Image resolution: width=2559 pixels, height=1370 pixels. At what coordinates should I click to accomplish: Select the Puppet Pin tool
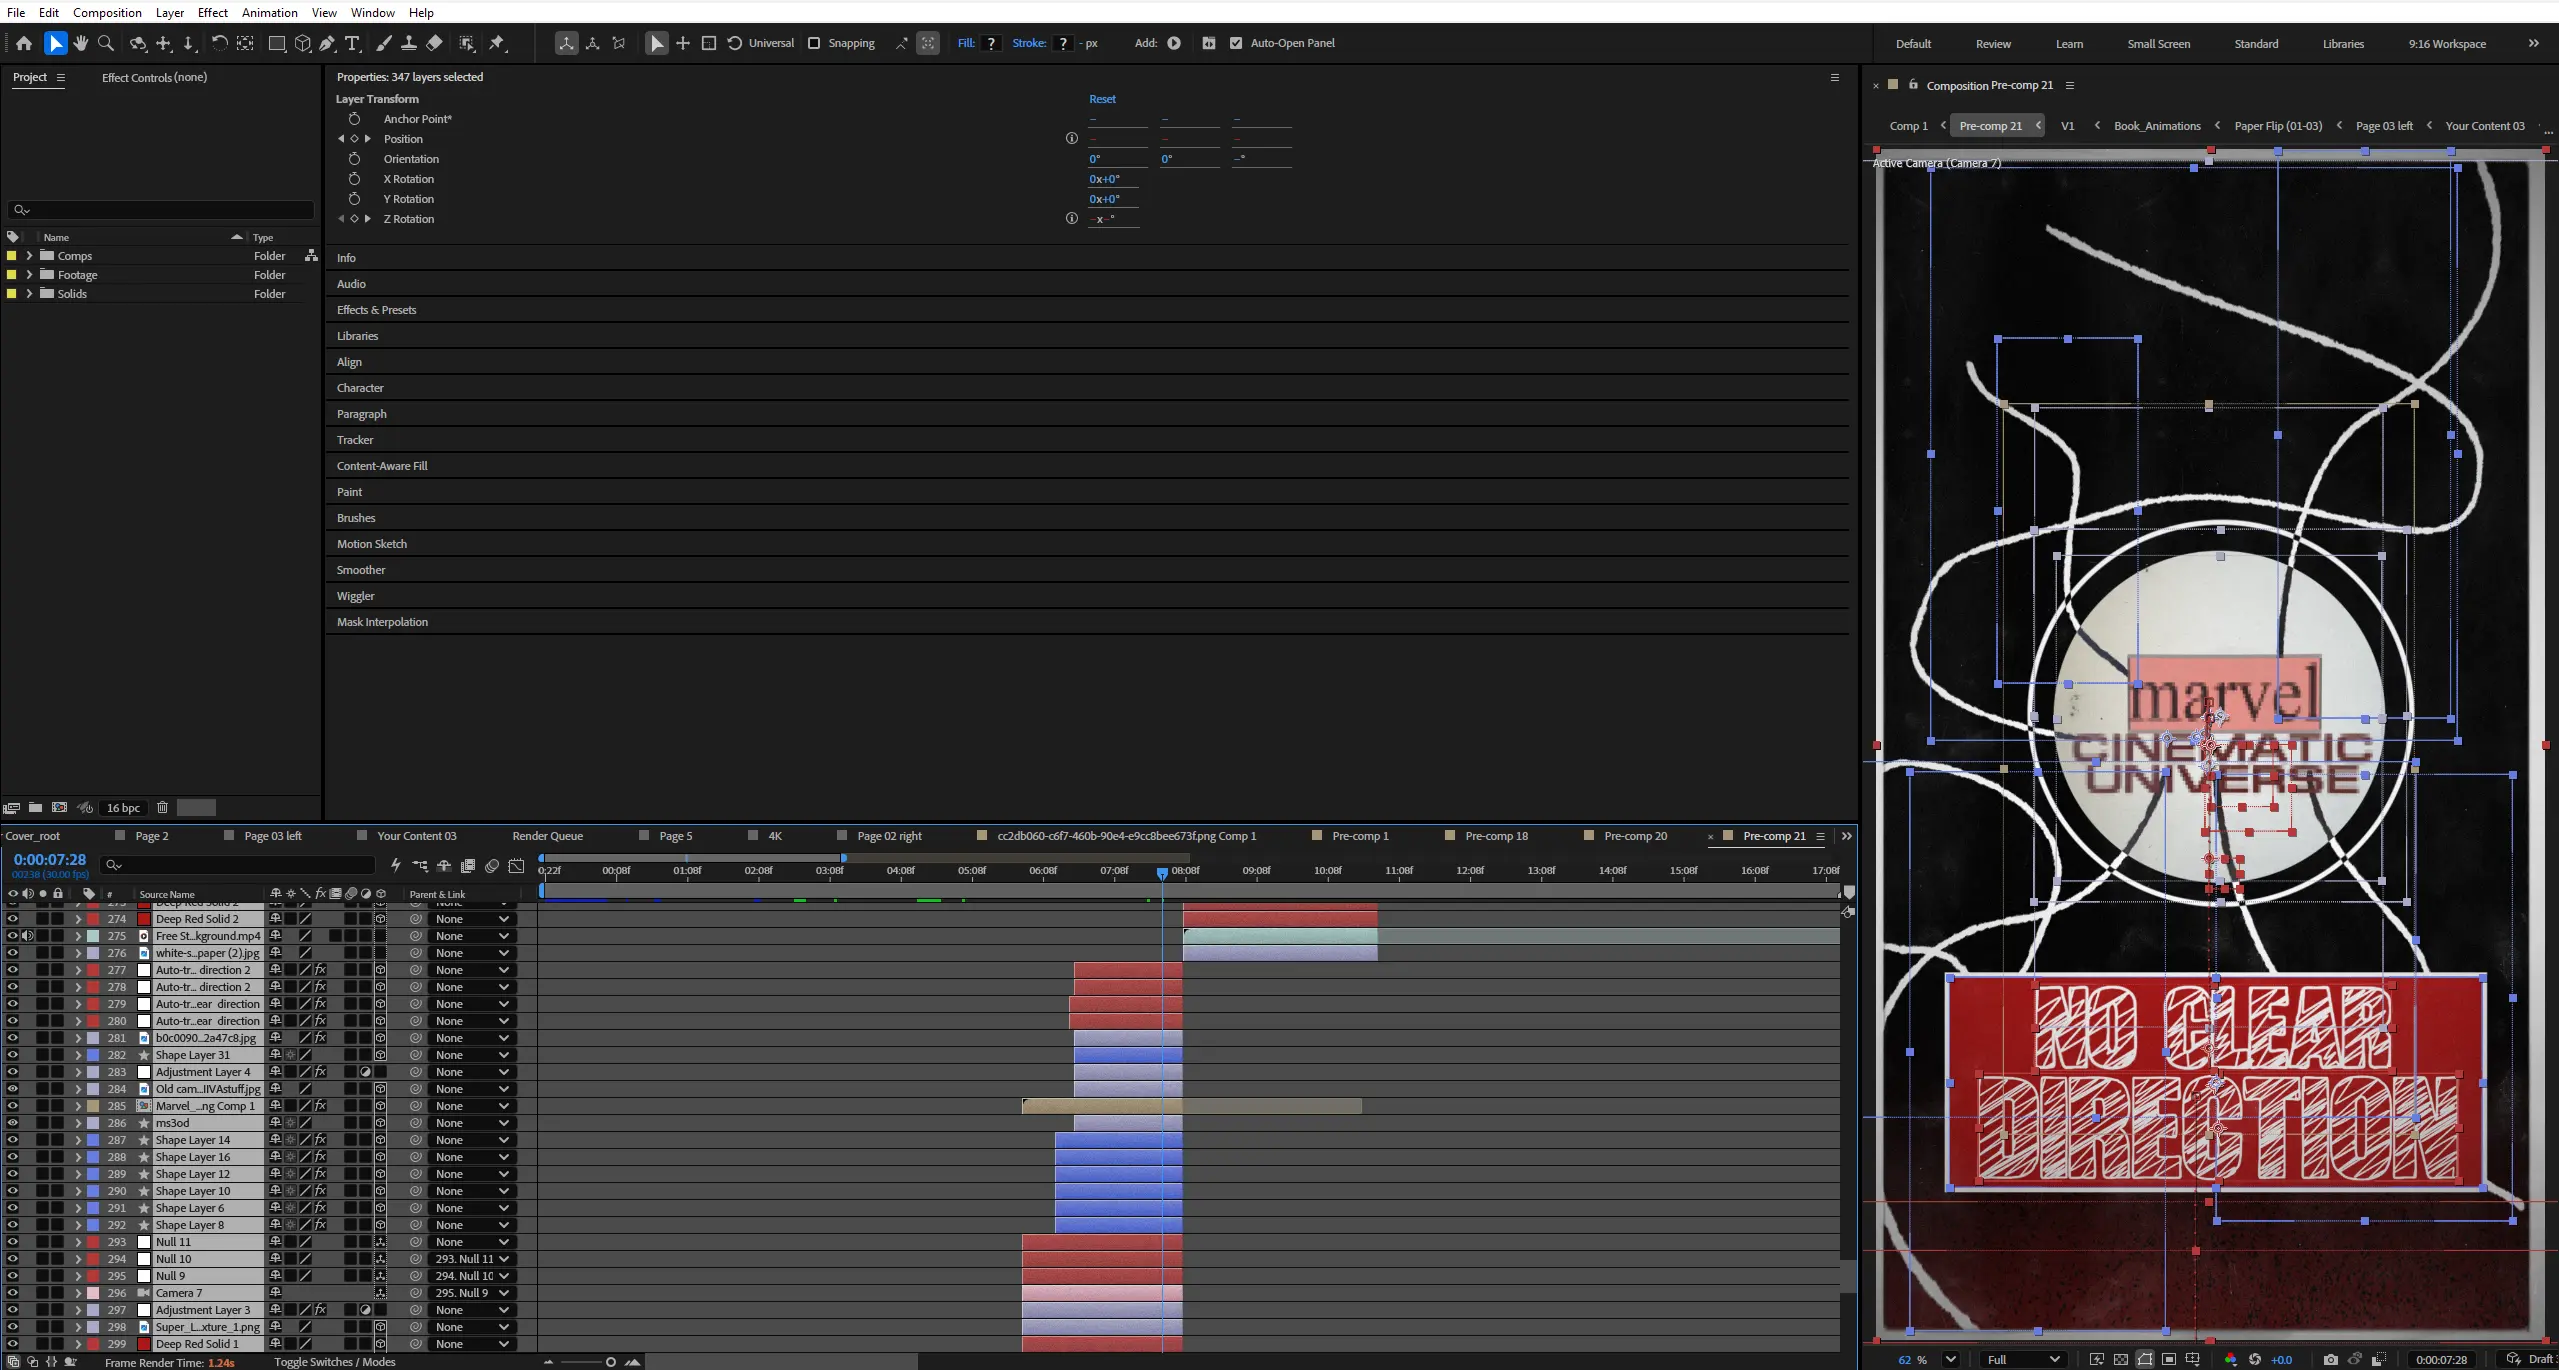497,43
